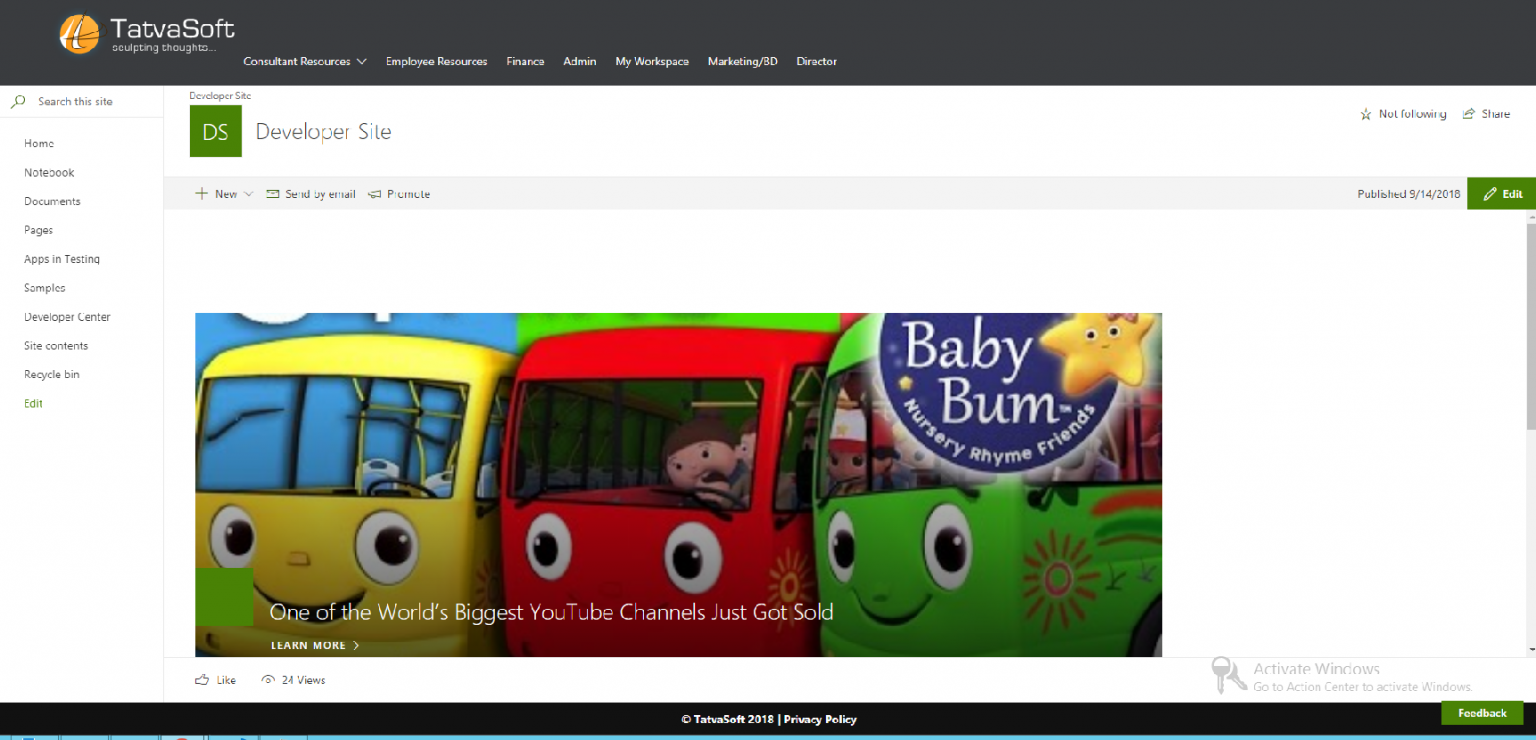1536x740 pixels.
Task: Click the green DS site icon
Action: [215, 132]
